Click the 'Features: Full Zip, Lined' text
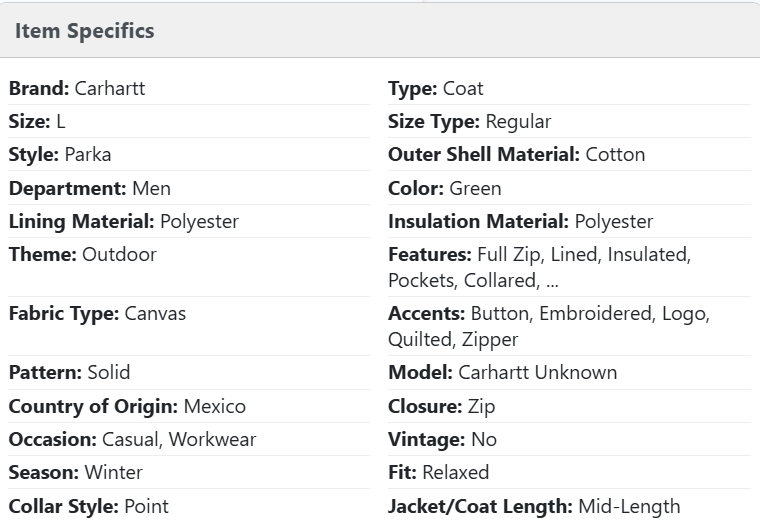Image resolution: width=760 pixels, height=531 pixels. (x=492, y=254)
